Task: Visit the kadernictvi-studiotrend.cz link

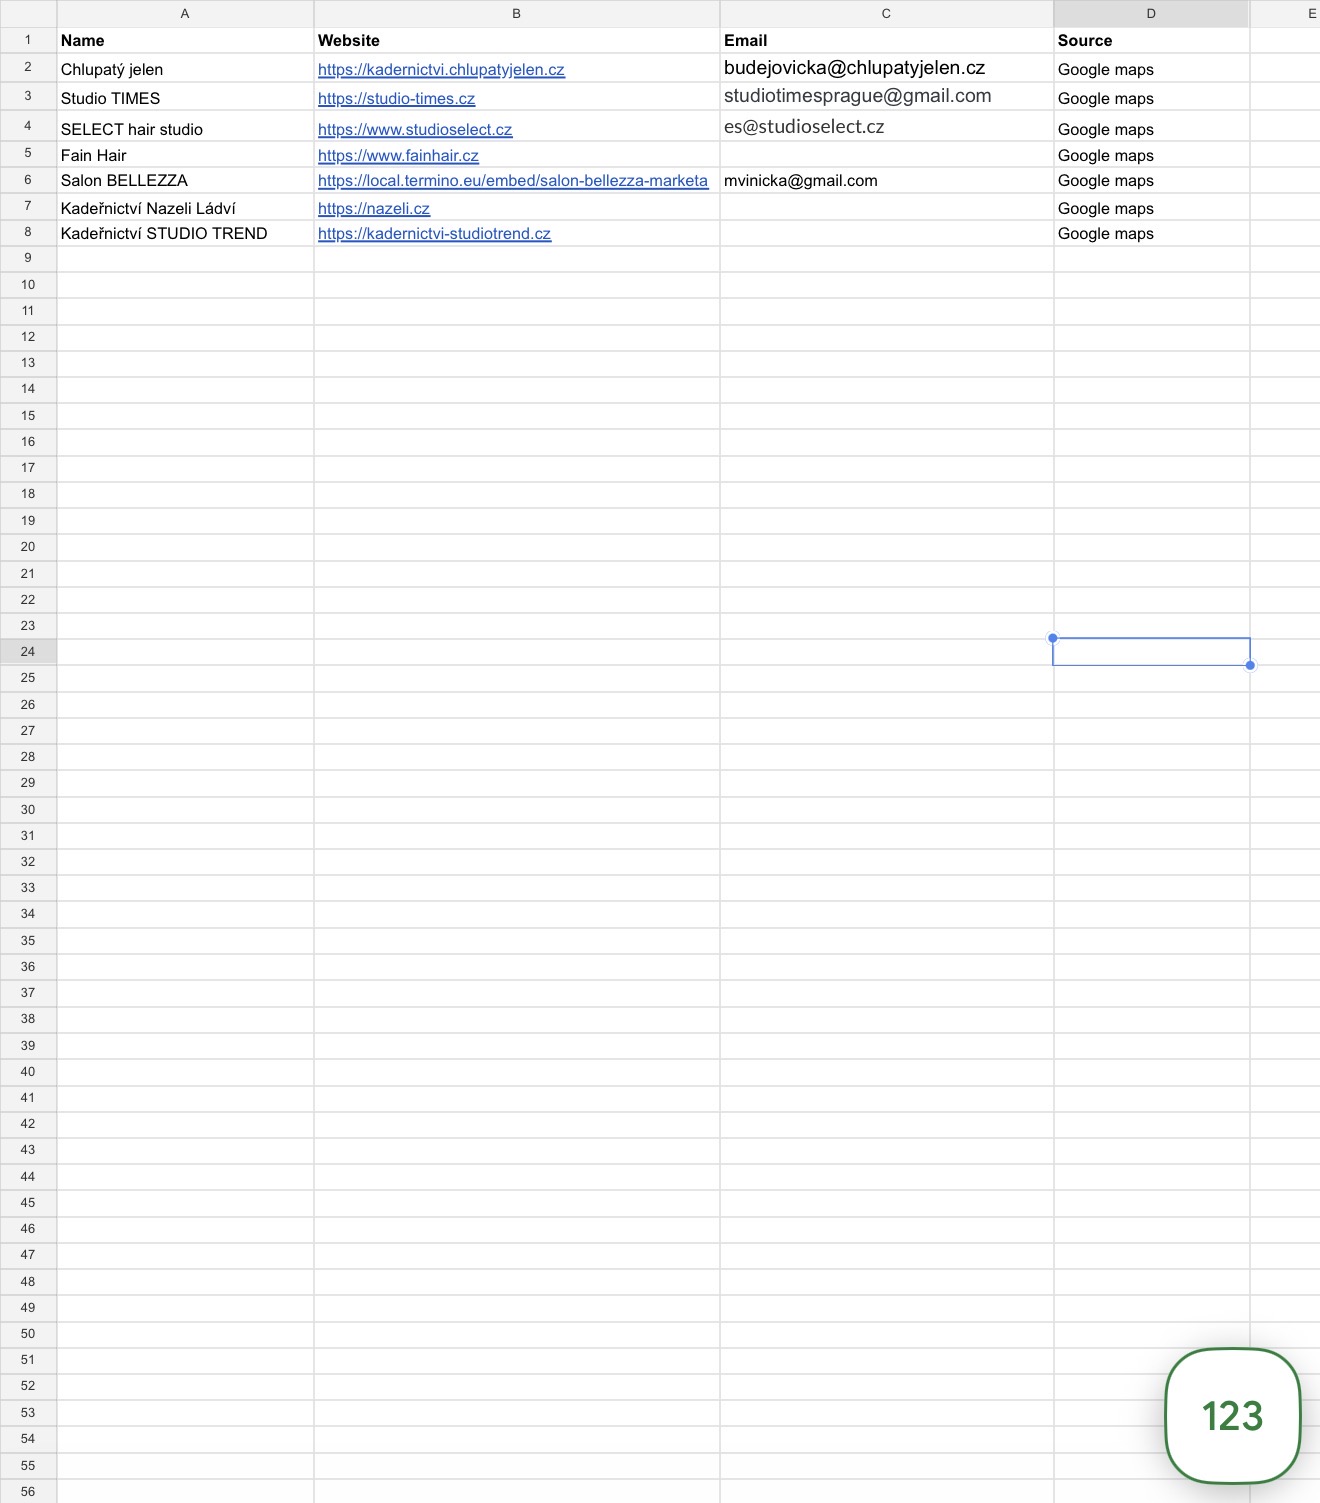Action: 434,234
